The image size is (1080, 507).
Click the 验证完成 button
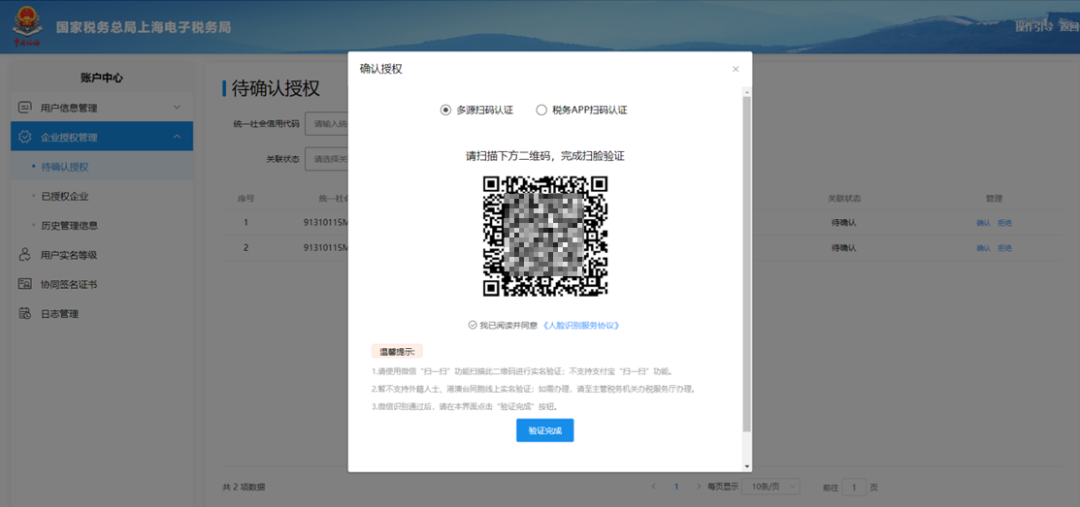pos(545,430)
